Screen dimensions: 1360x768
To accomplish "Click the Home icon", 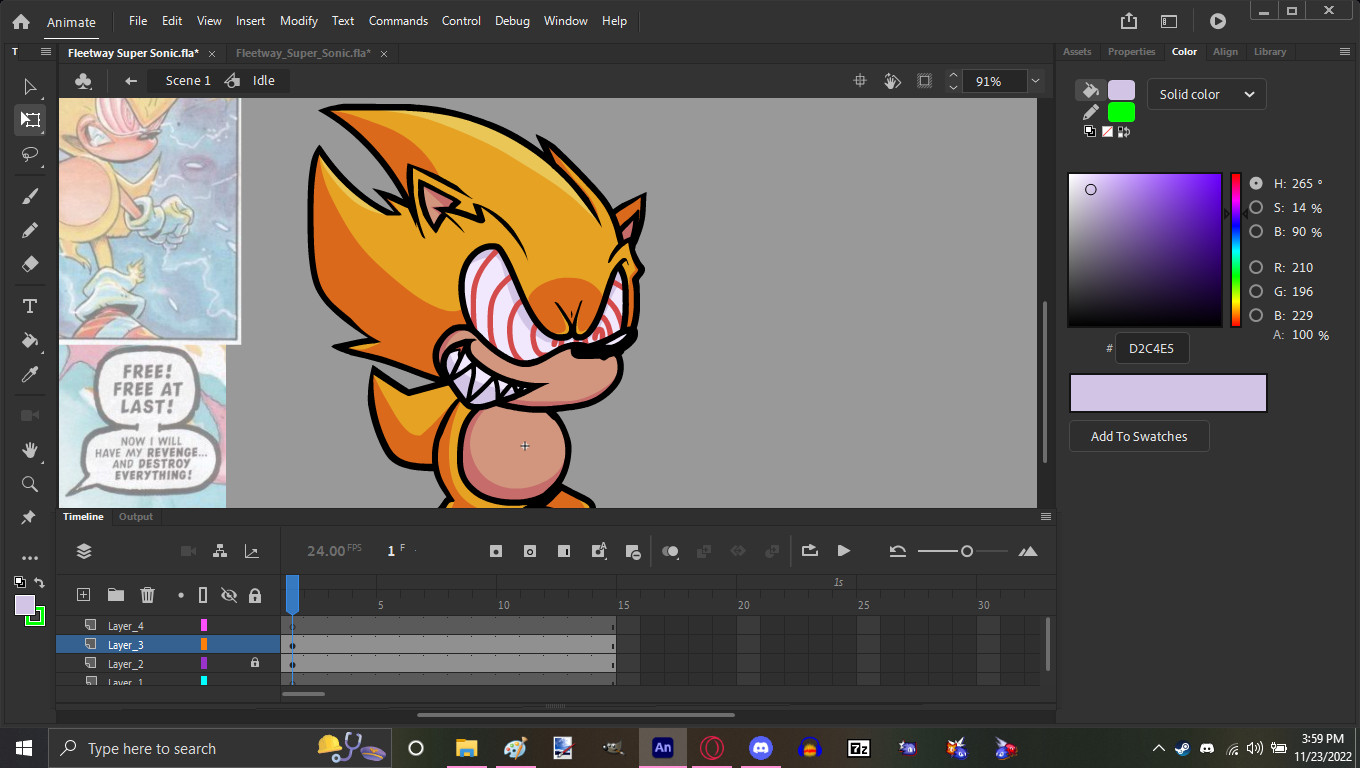I will tap(21, 21).
